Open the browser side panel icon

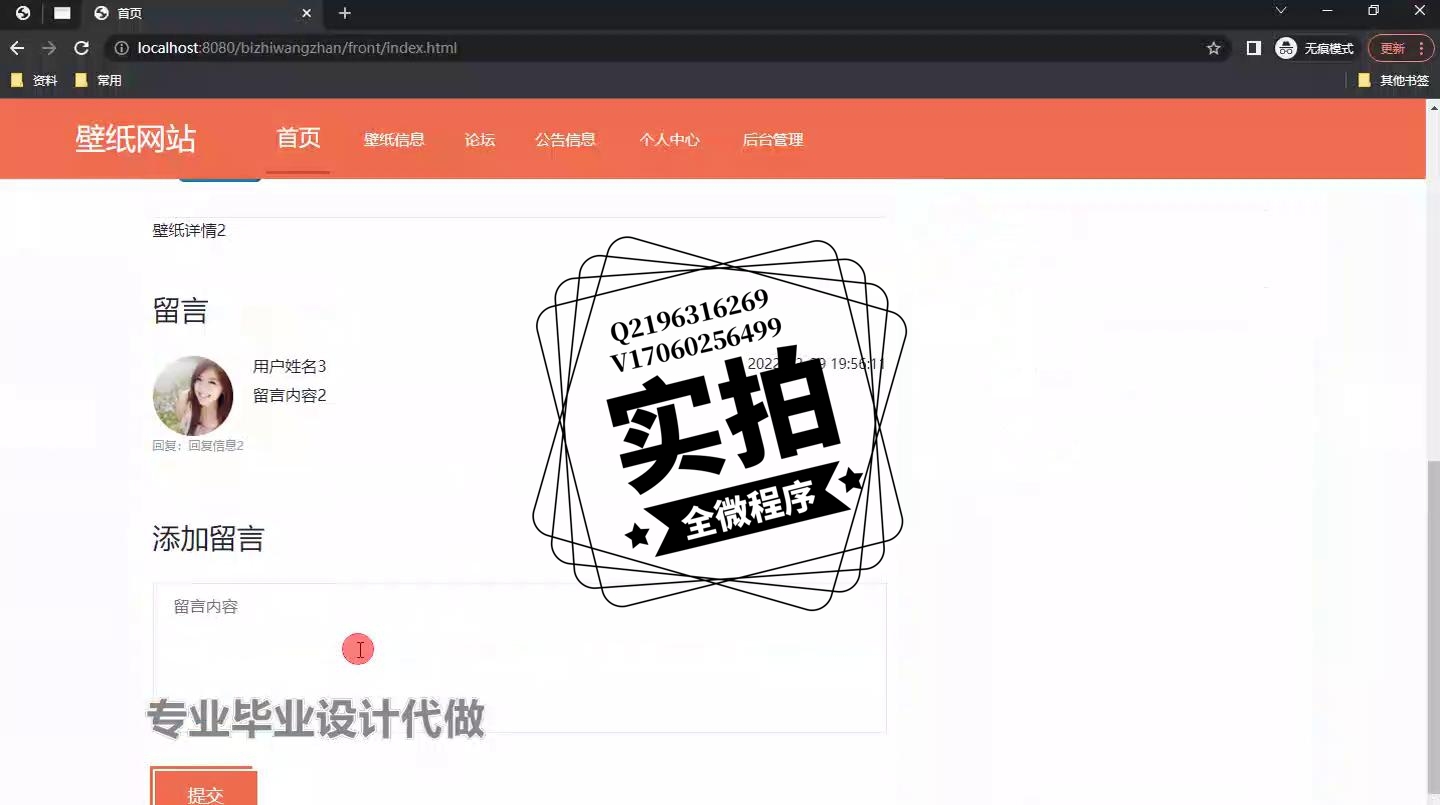click(x=1253, y=48)
